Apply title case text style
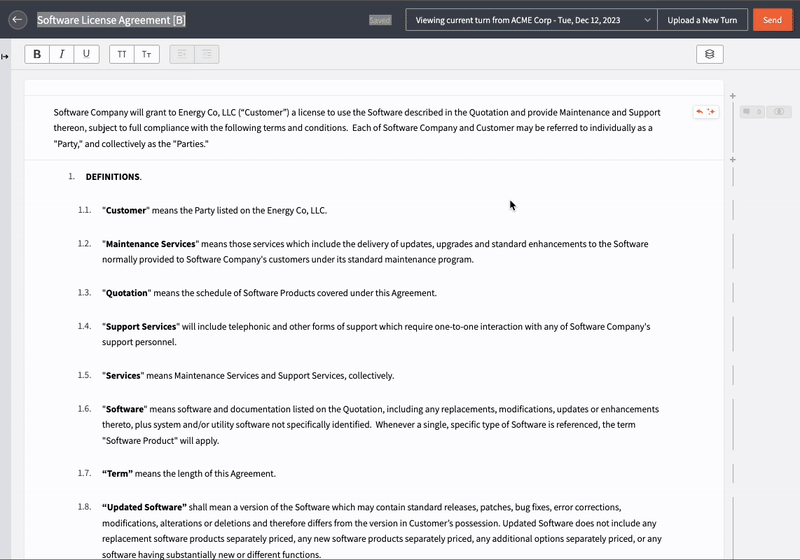 (147, 54)
